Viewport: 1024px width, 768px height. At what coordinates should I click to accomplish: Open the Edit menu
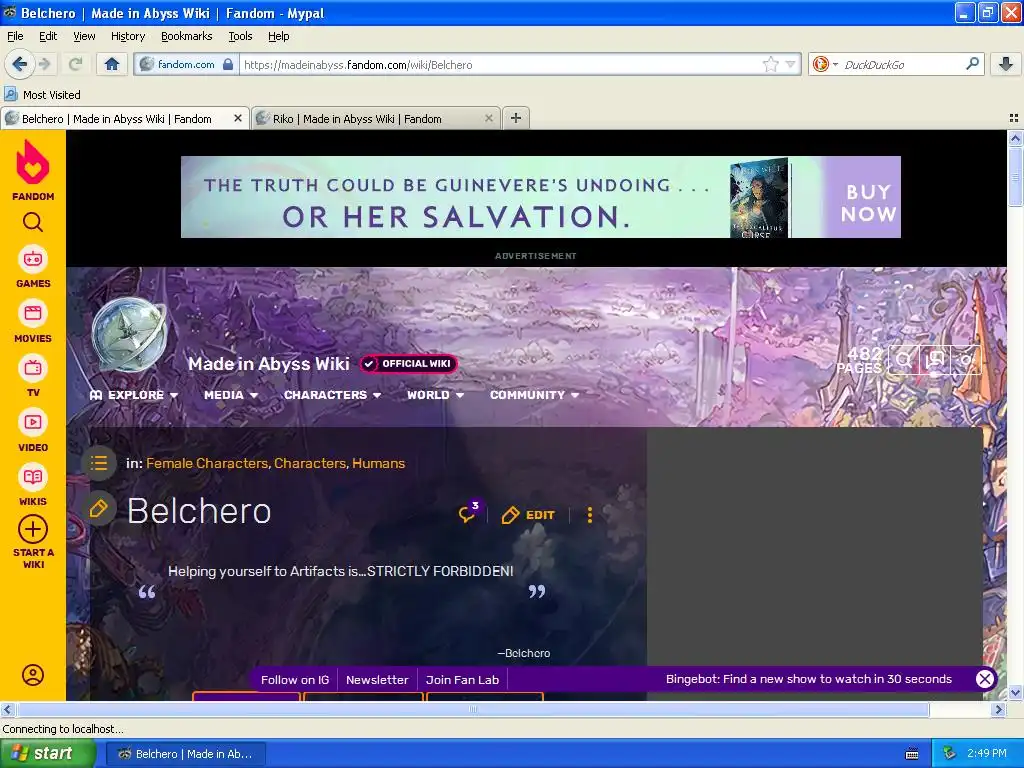pyautogui.click(x=48, y=36)
